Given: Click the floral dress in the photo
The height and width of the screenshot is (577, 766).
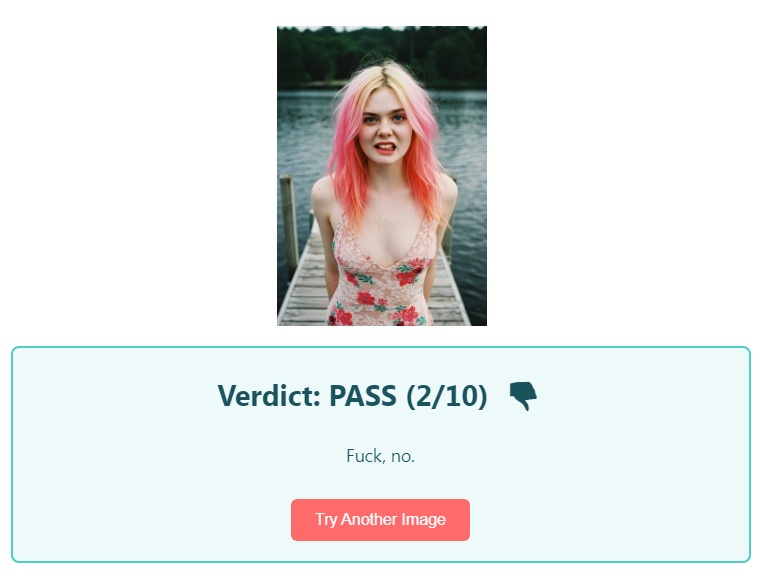Looking at the screenshot, I should click(381, 288).
